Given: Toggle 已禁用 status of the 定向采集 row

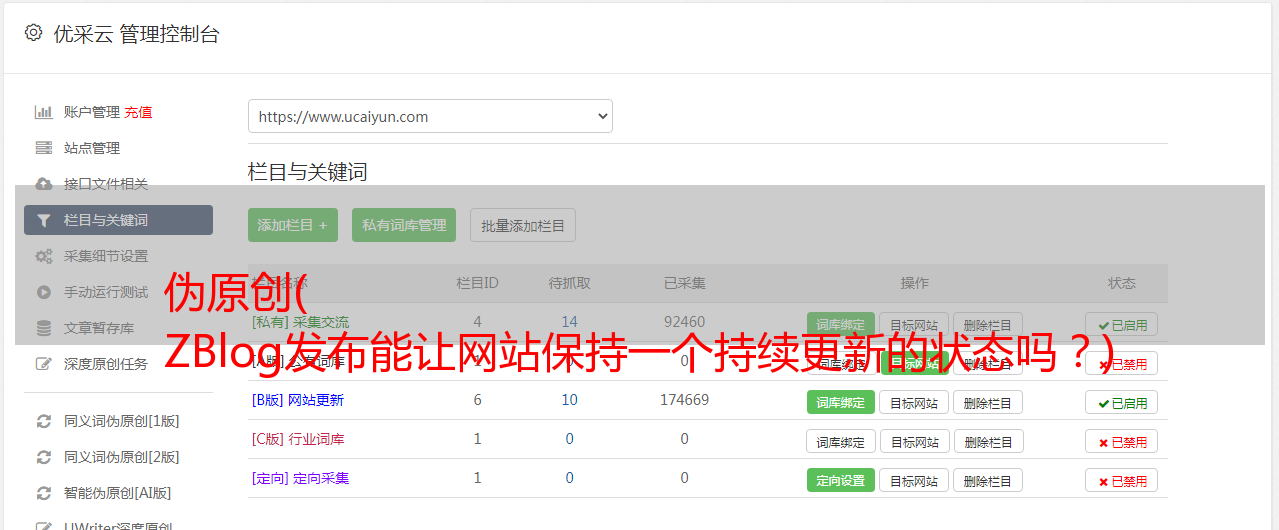Looking at the screenshot, I should tap(1122, 480).
